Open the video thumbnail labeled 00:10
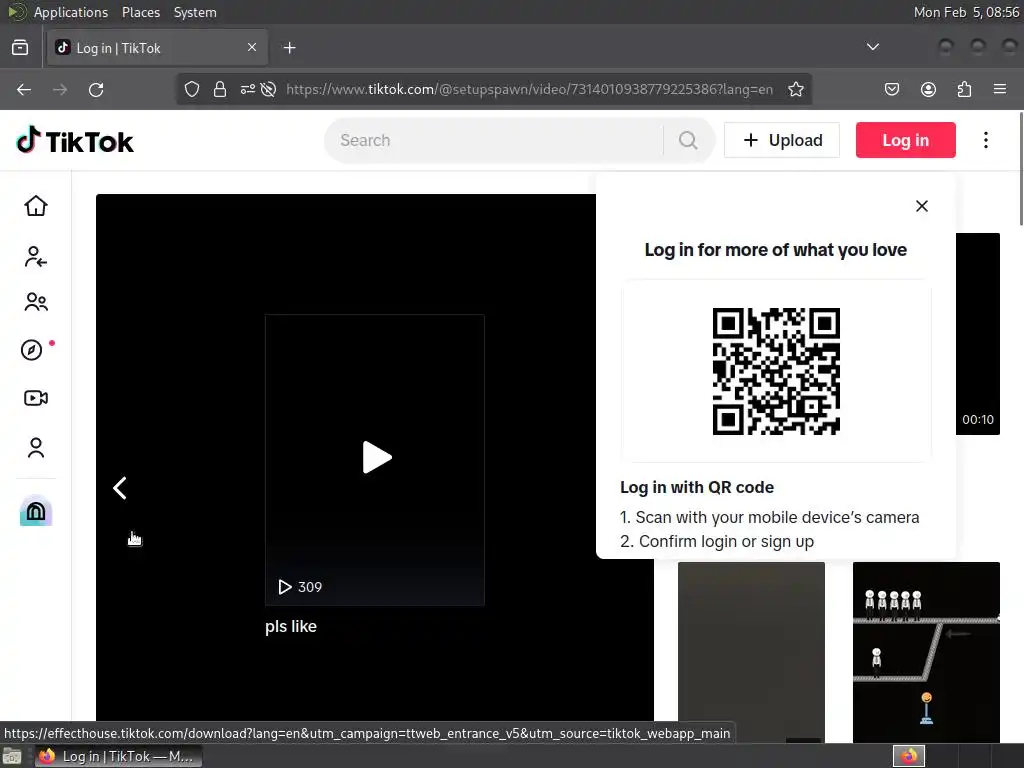 pos(978,334)
